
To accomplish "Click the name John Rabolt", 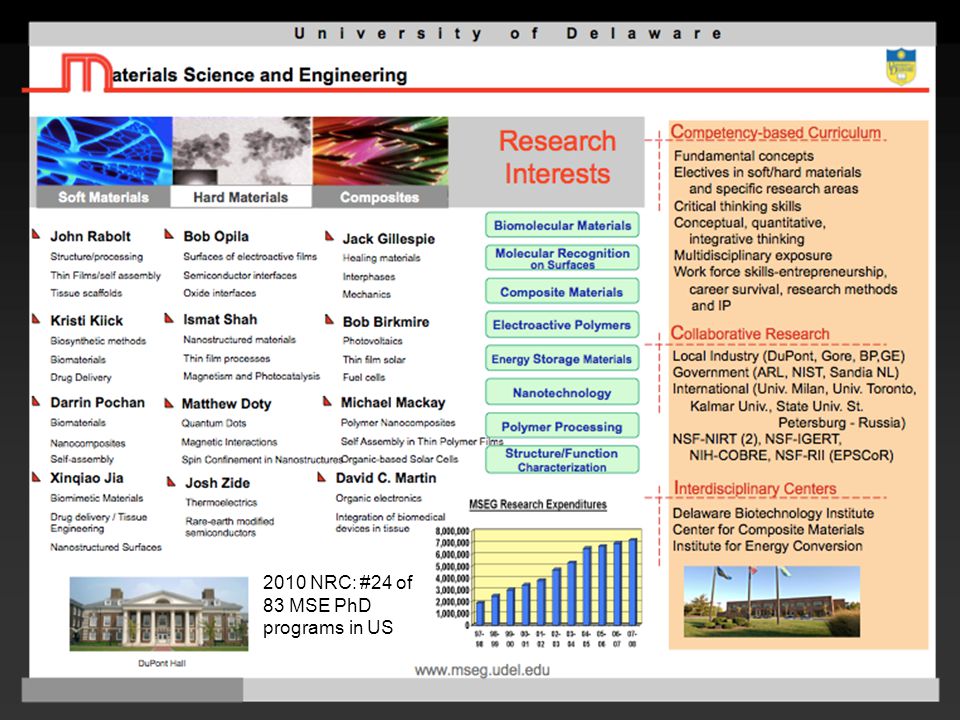I will [91, 236].
